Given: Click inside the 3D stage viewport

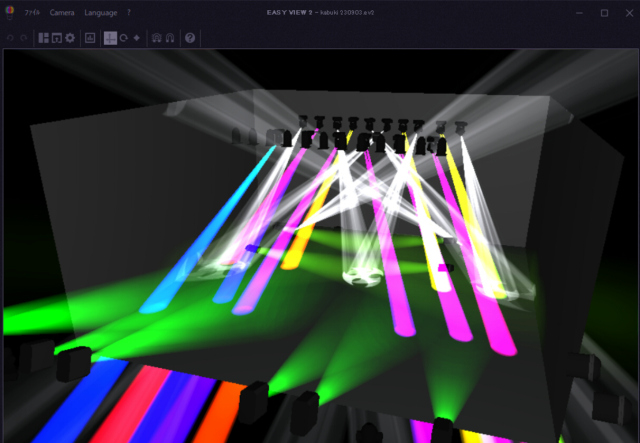Looking at the screenshot, I should pos(320,250).
